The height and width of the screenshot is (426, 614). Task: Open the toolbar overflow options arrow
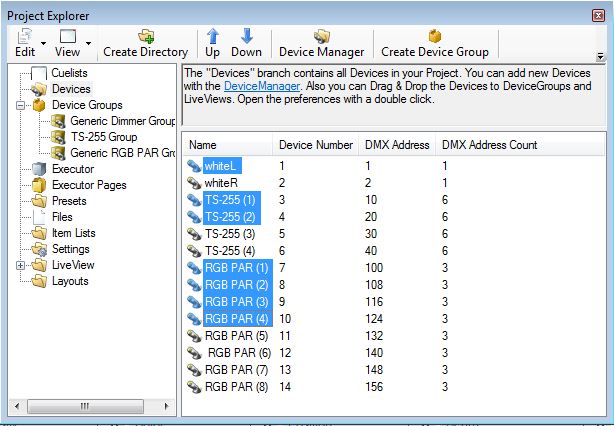click(x=600, y=57)
